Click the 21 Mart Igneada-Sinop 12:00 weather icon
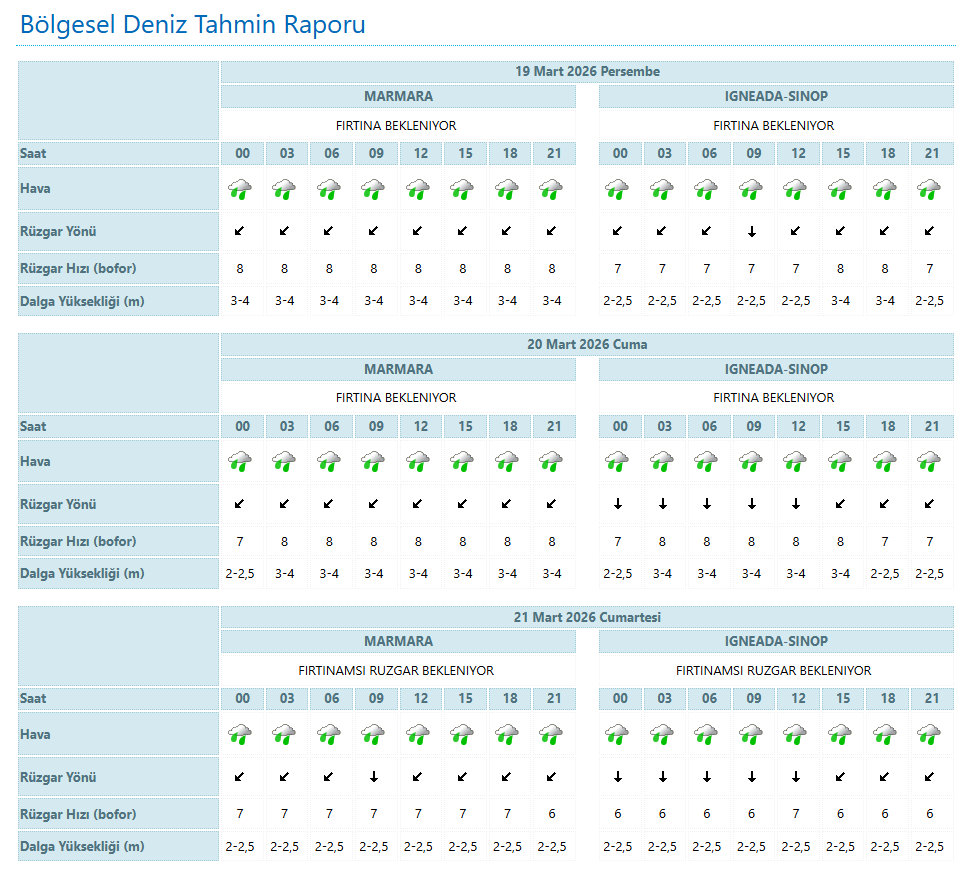 795,734
